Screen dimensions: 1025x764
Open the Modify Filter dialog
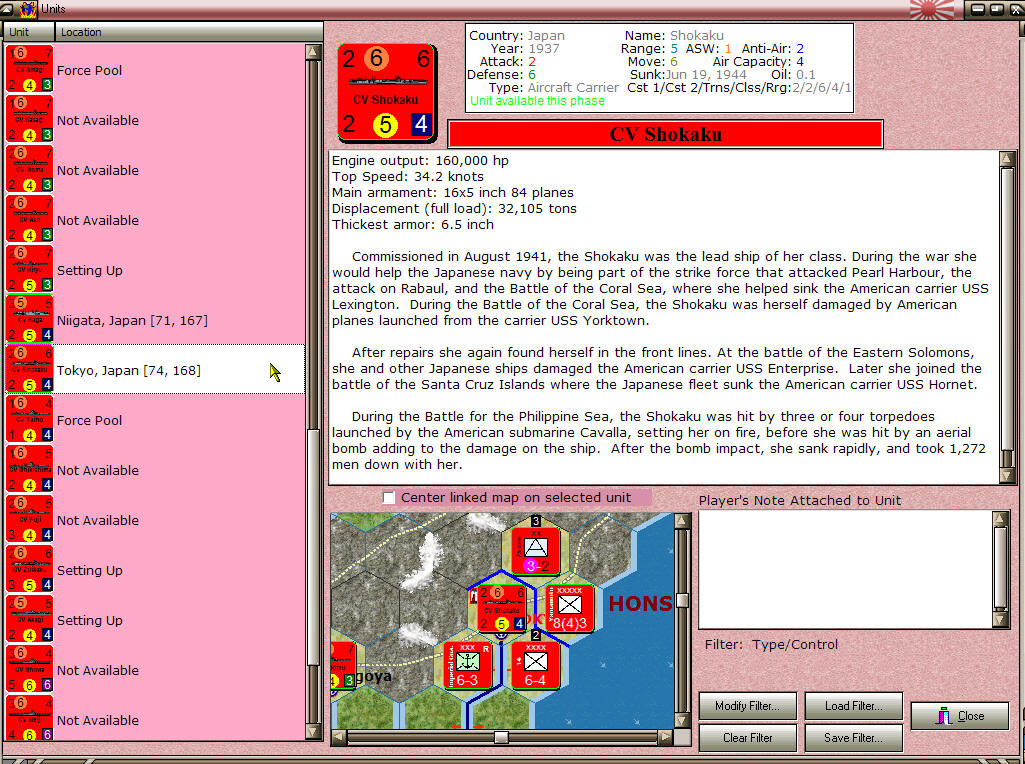(747, 706)
